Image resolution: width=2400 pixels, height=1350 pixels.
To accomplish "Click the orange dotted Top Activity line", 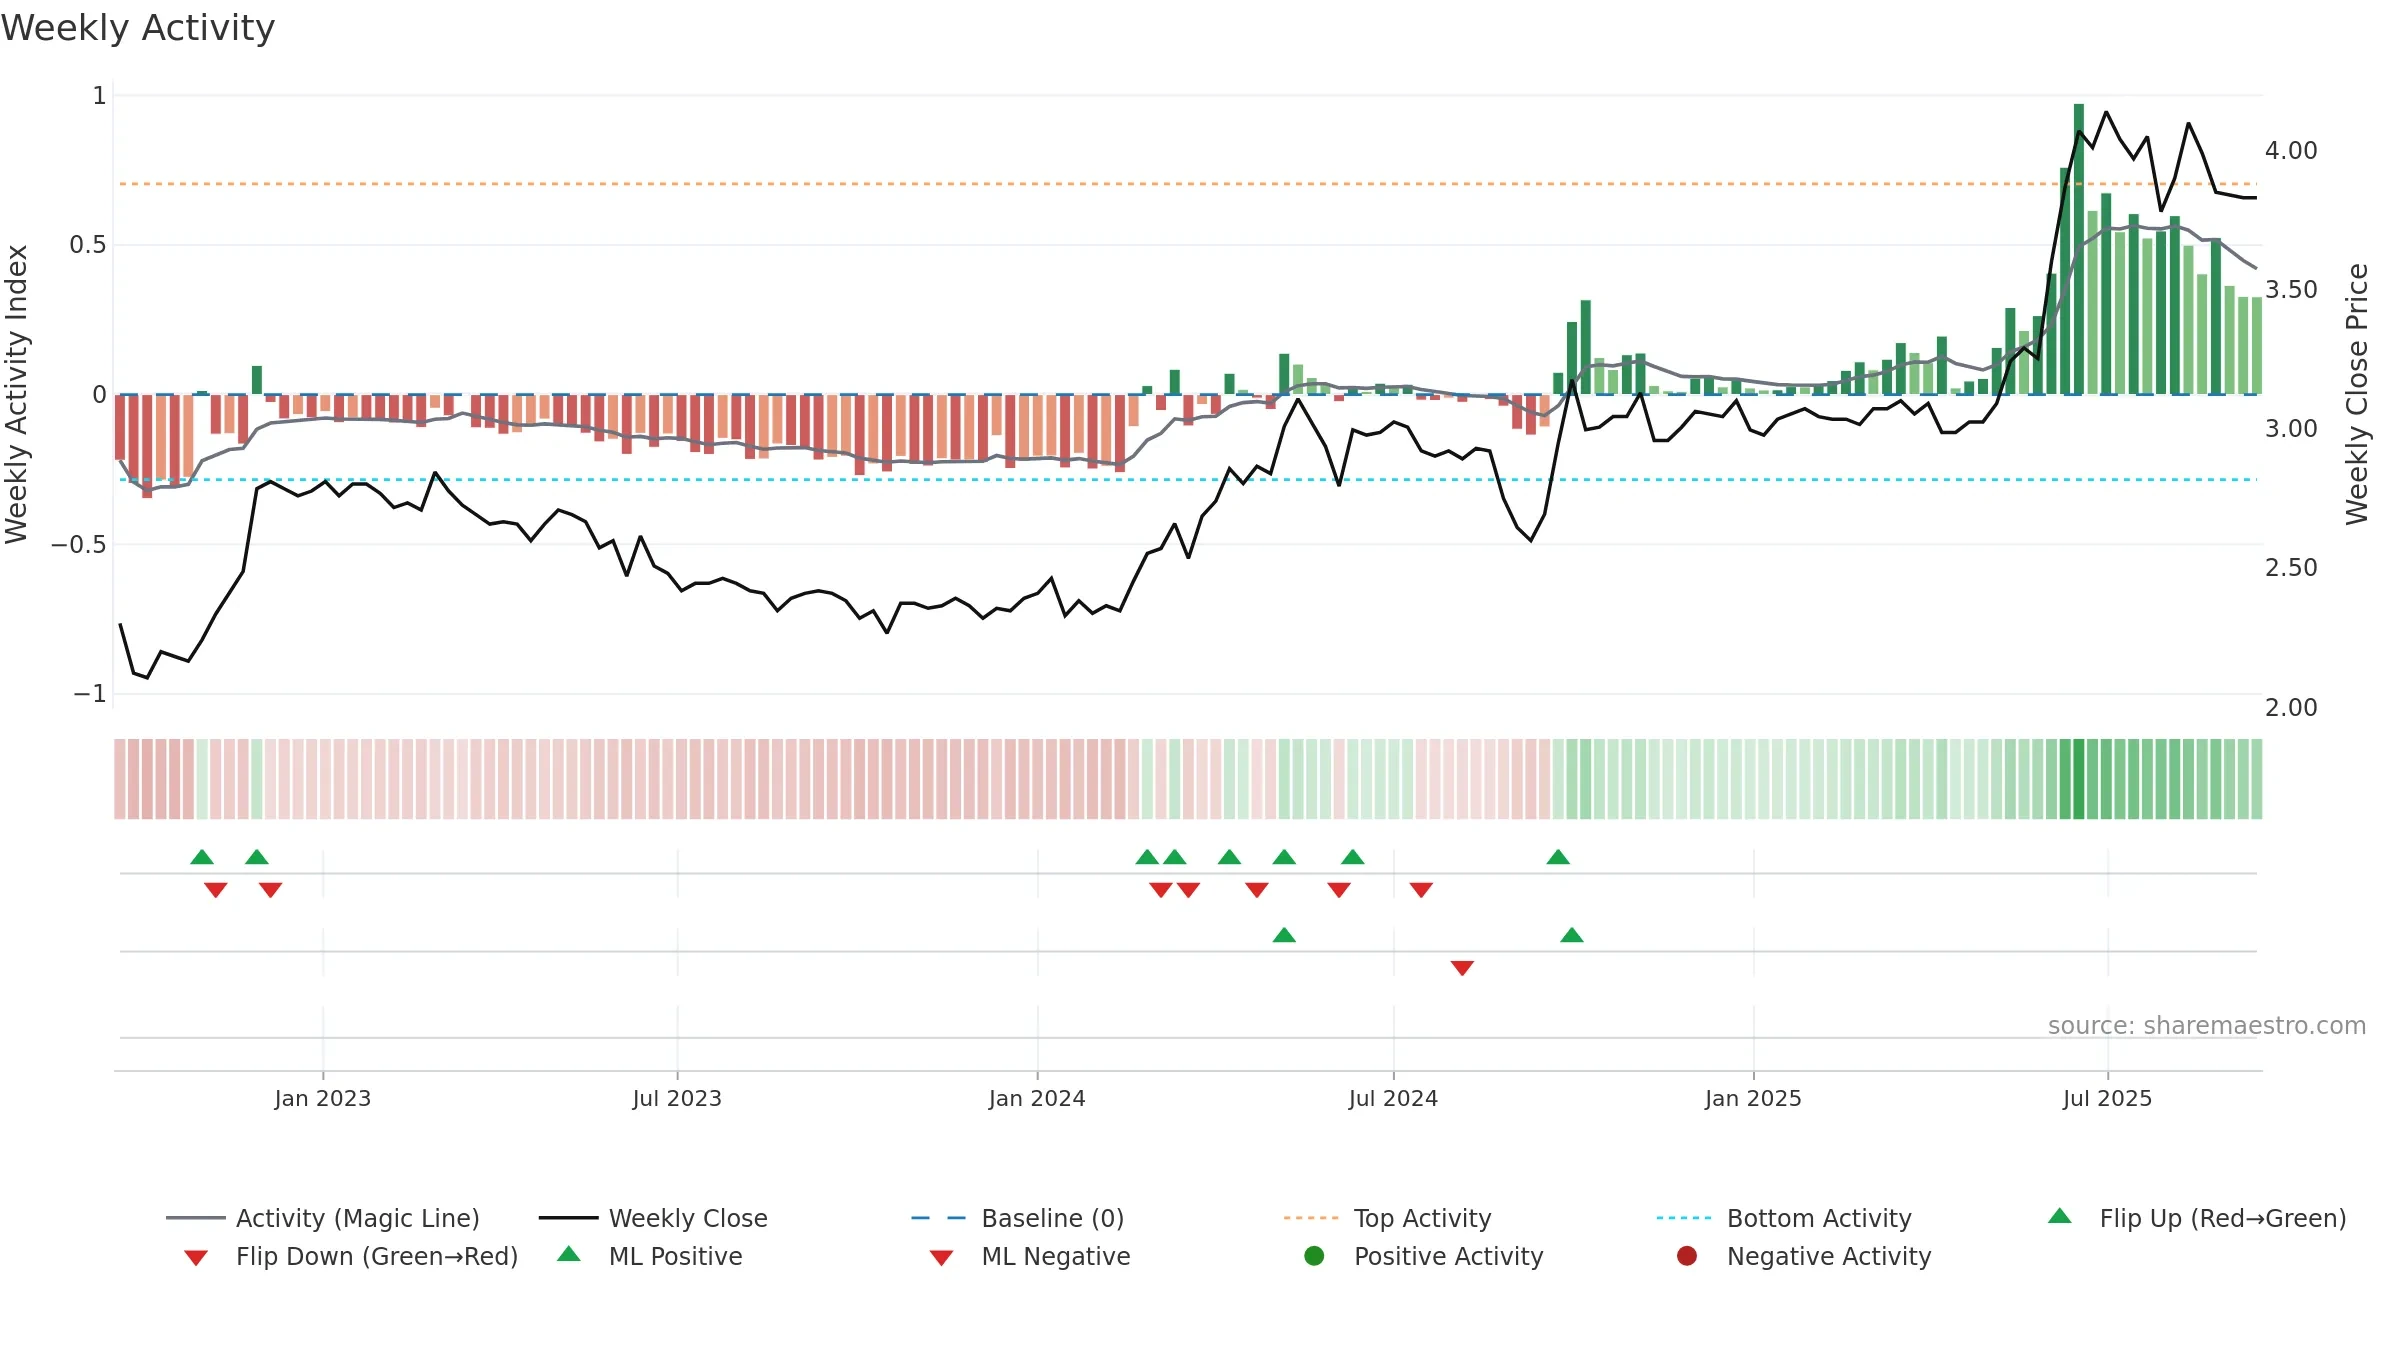I will [x=1188, y=184].
